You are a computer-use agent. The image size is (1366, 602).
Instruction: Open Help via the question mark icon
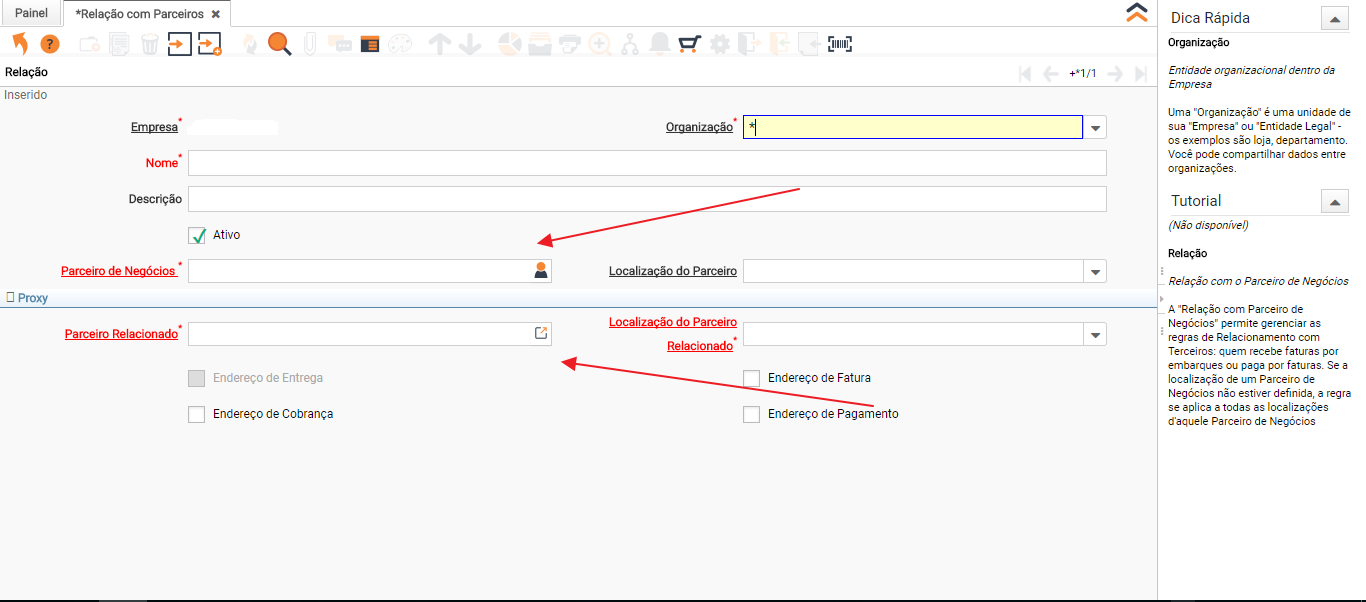click(x=50, y=44)
